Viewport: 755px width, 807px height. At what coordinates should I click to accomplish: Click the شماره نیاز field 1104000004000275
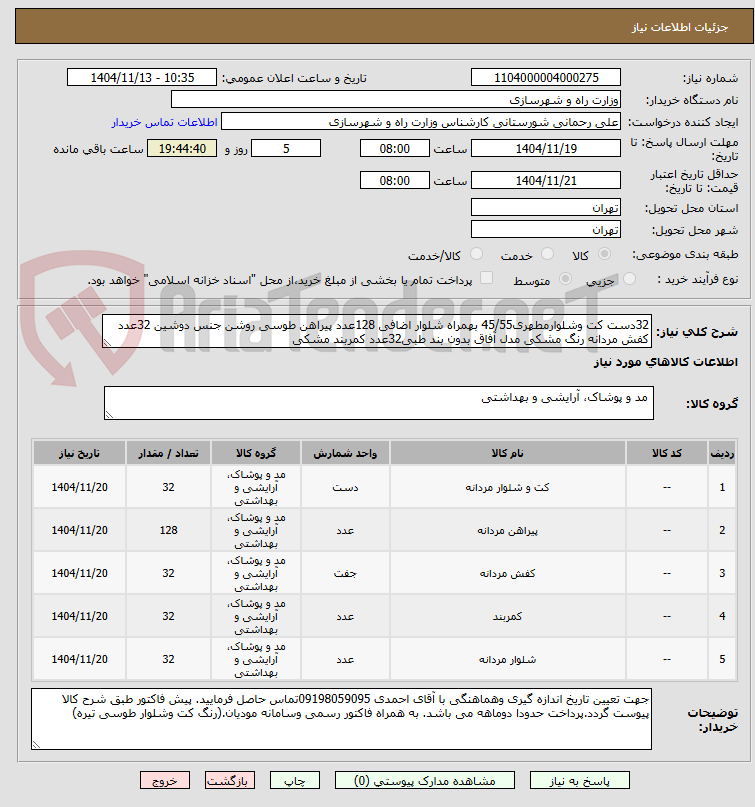click(x=546, y=77)
